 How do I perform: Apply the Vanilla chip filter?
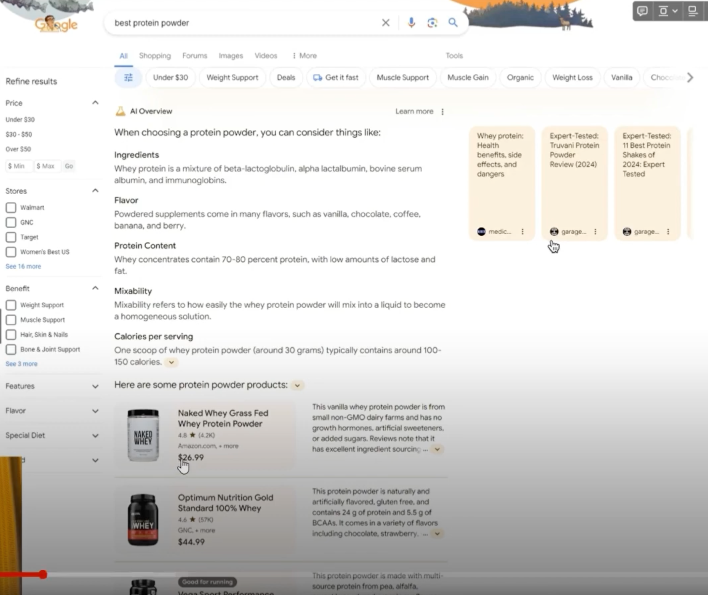(x=622, y=78)
